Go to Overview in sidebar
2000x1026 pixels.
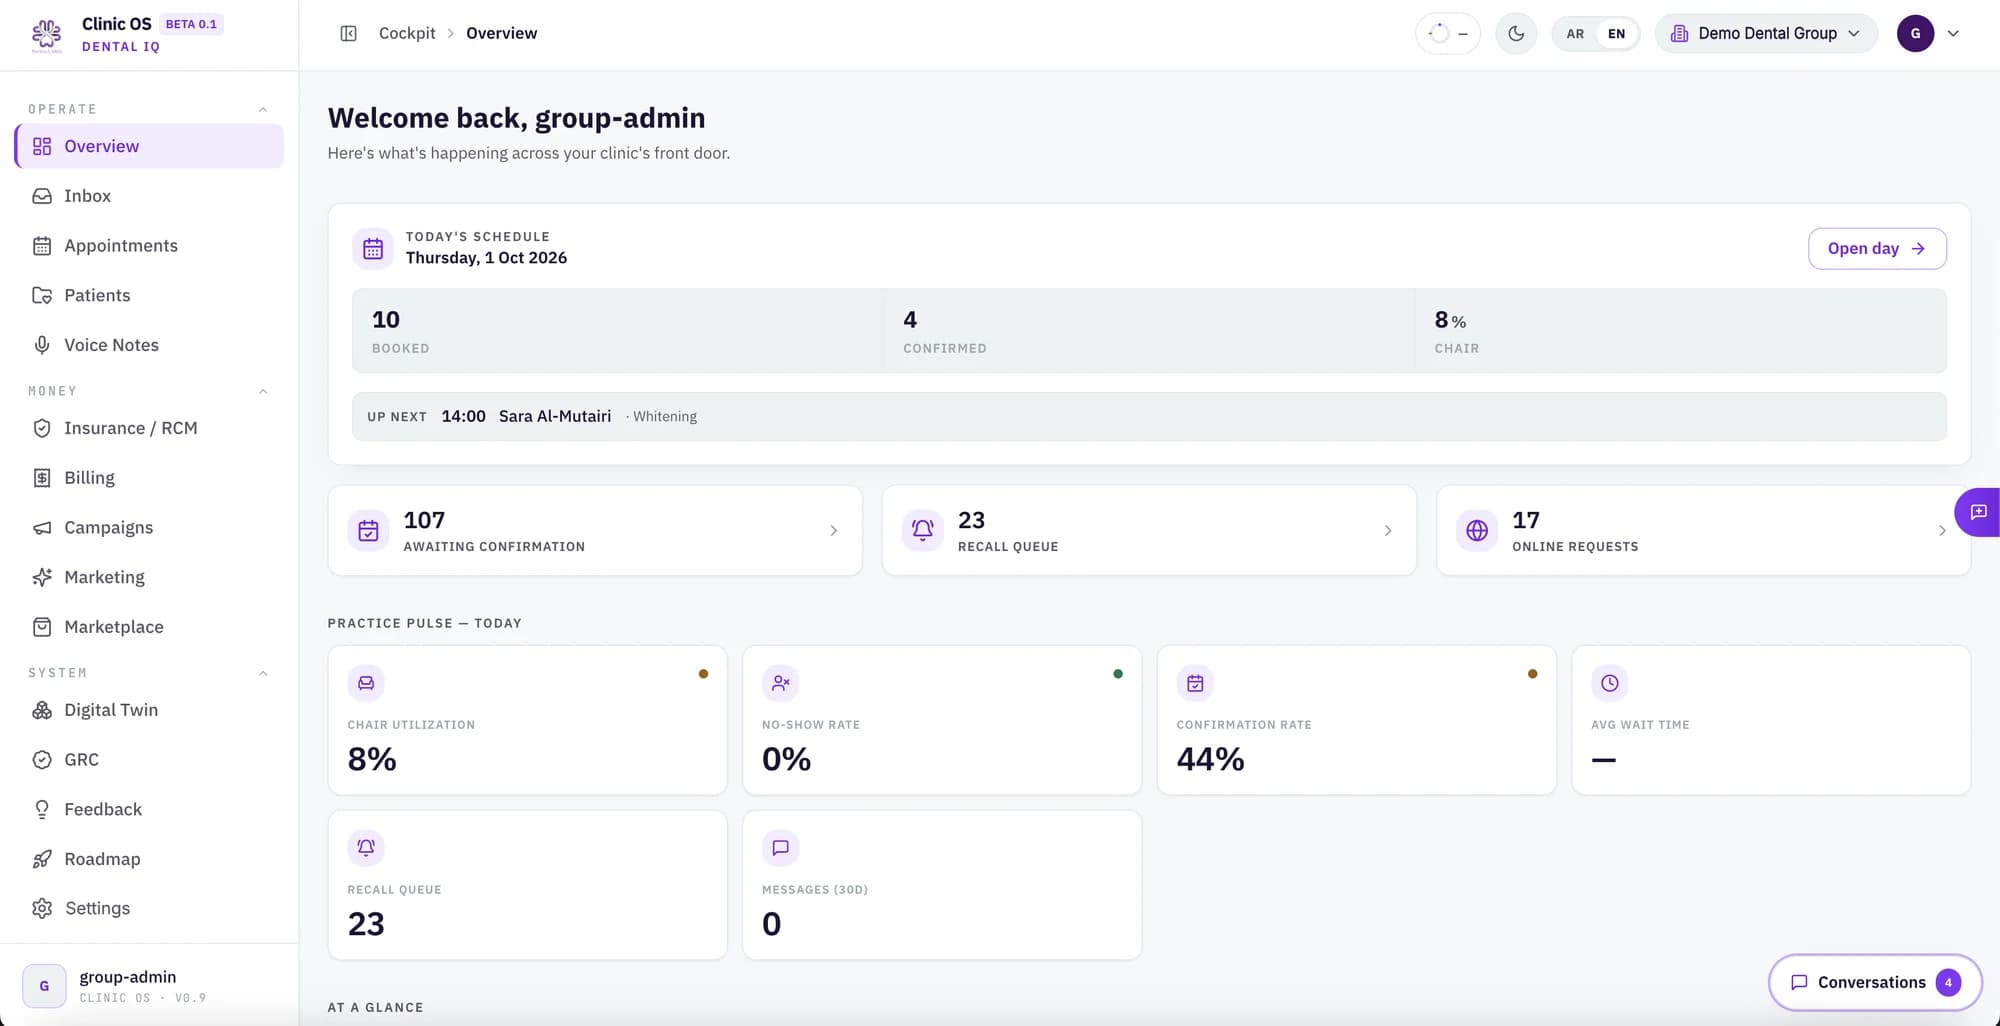[149, 146]
